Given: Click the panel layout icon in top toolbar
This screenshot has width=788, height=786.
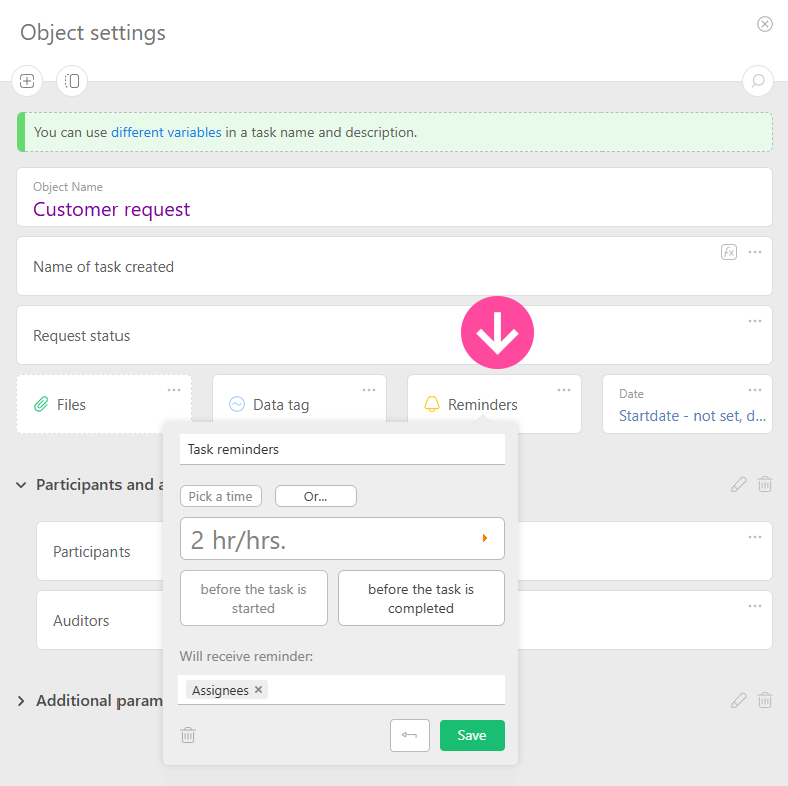Looking at the screenshot, I should [x=72, y=81].
